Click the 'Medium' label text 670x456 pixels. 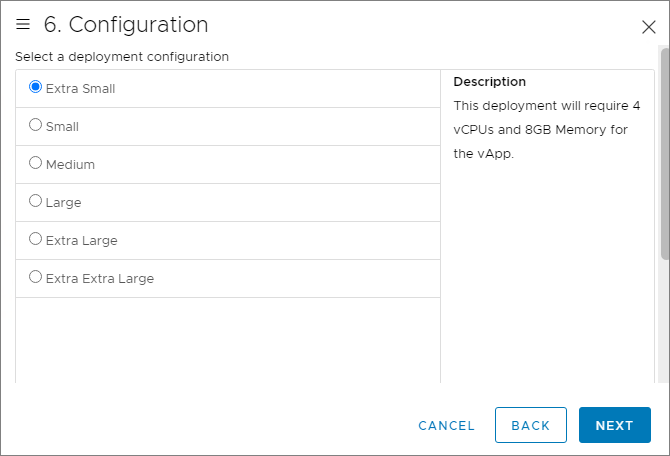tap(70, 164)
